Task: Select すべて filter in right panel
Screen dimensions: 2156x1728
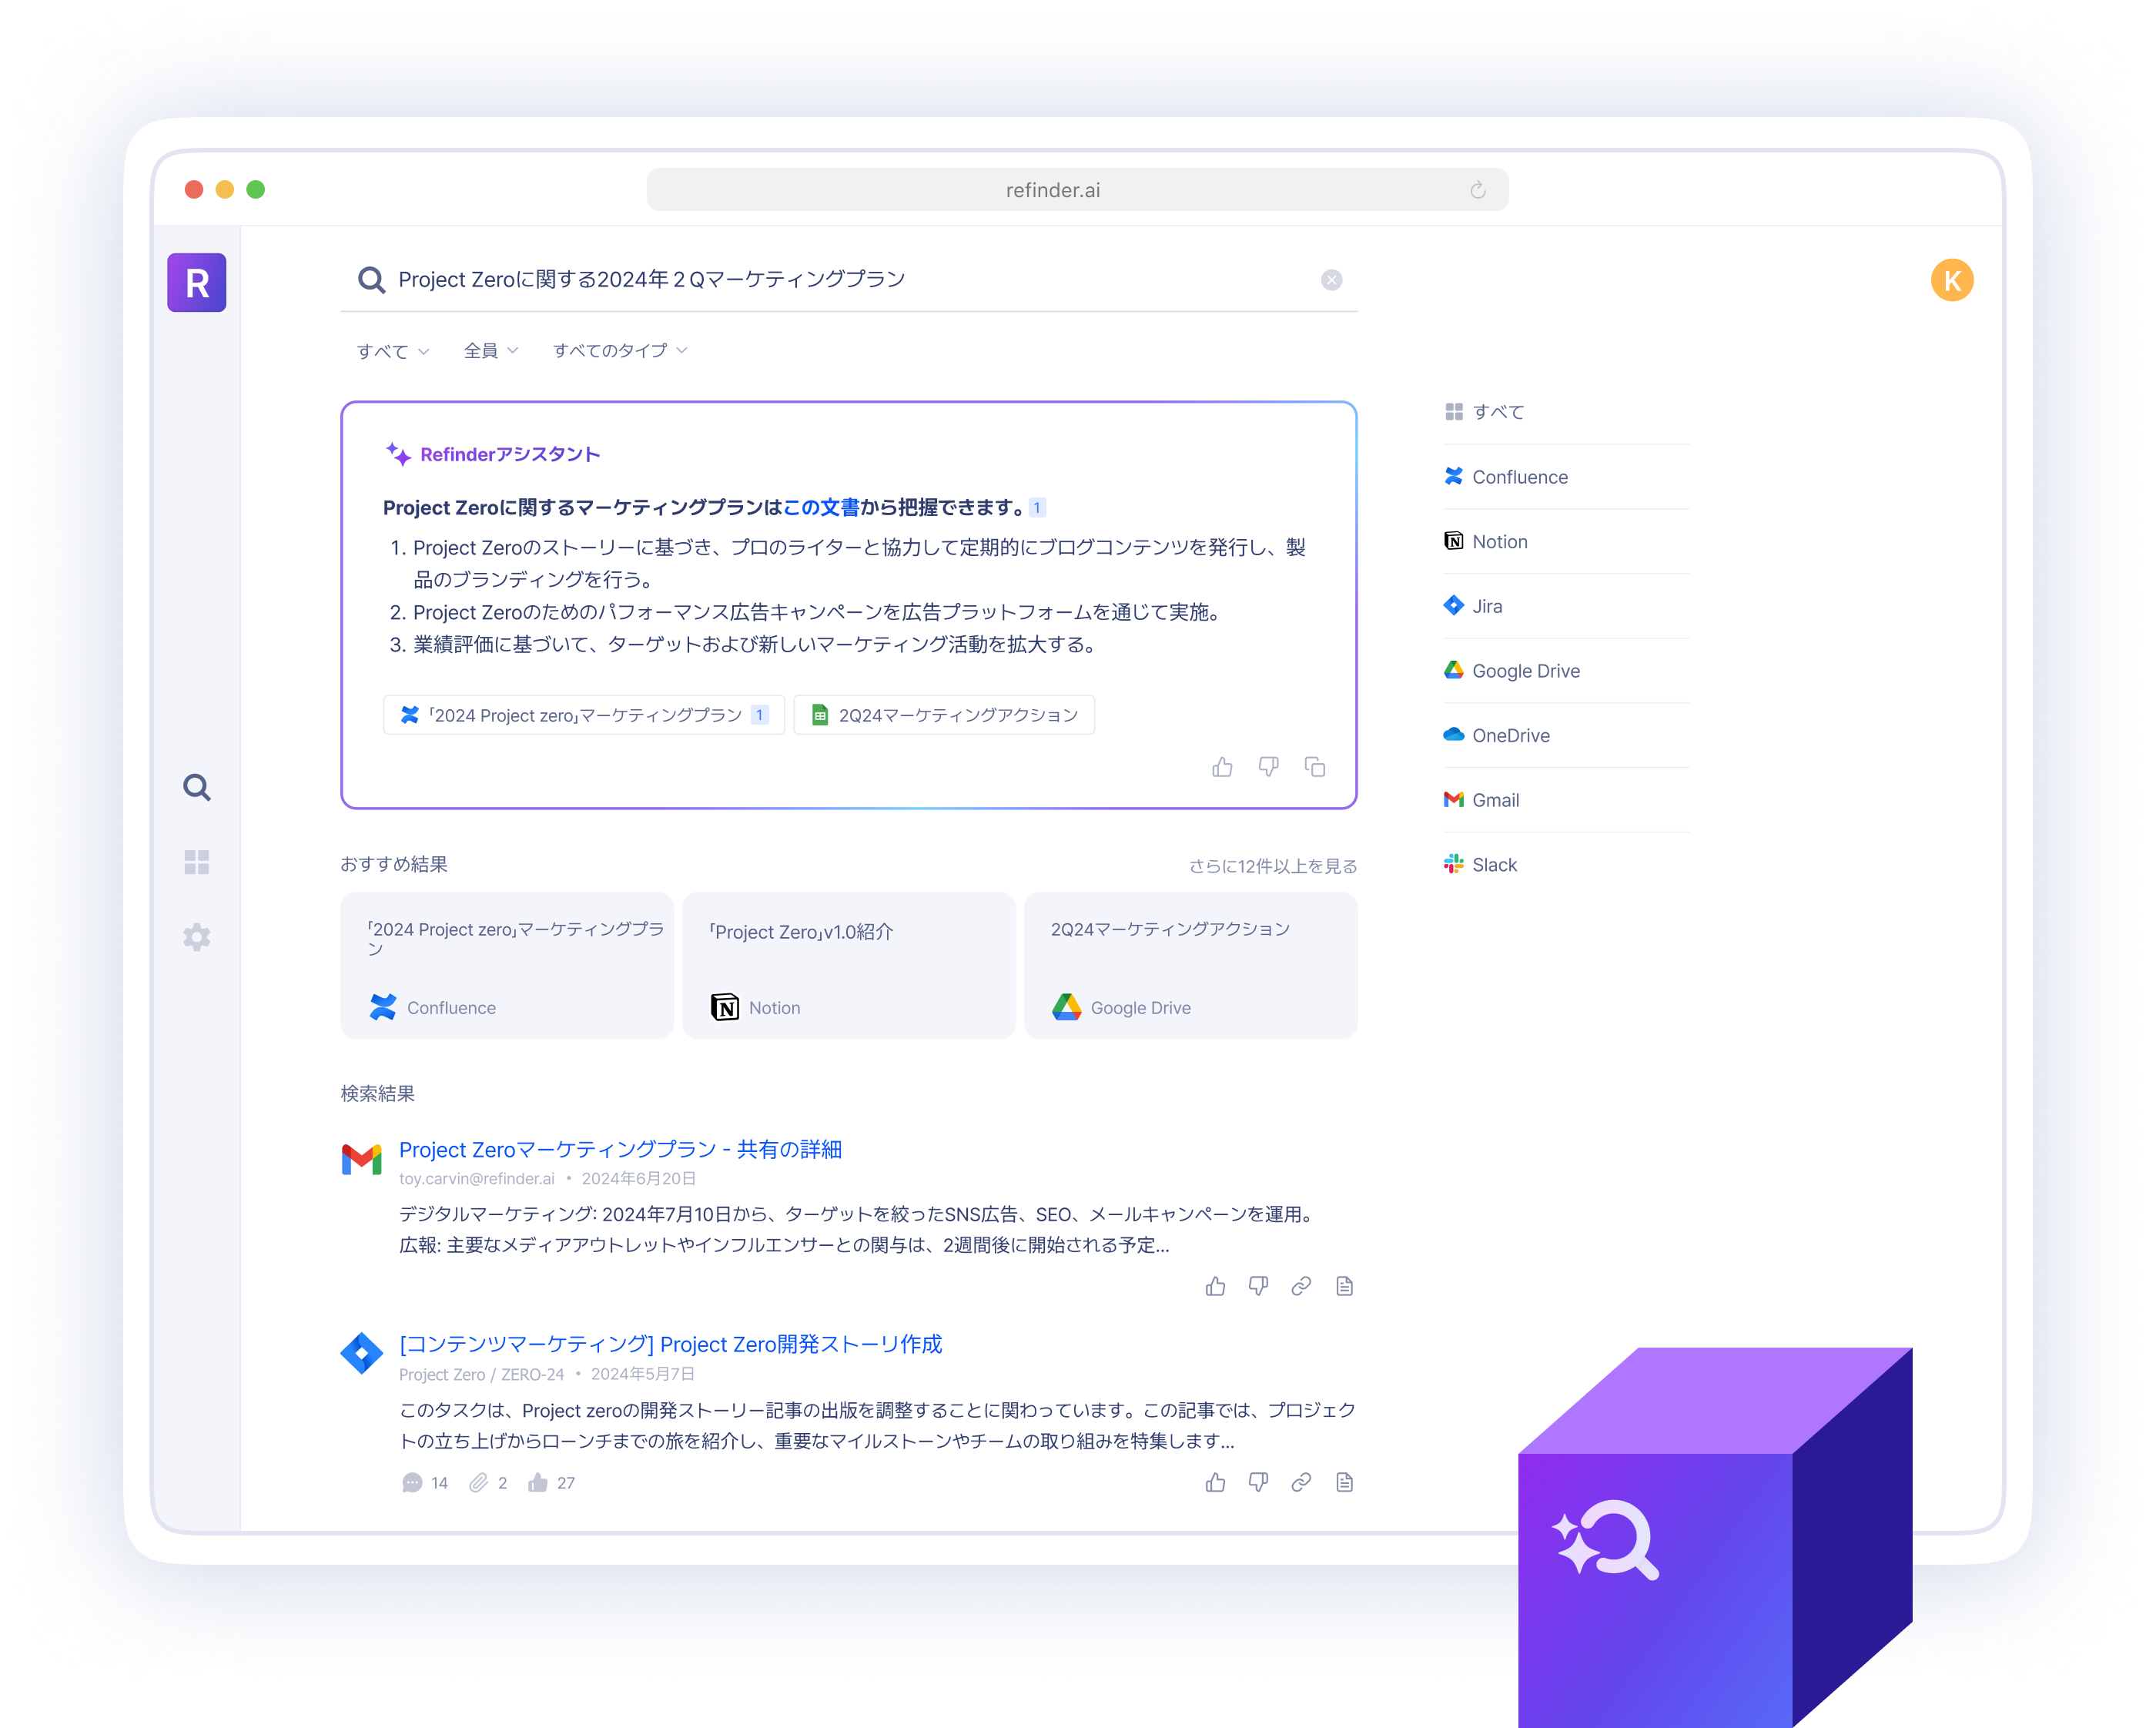Action: click(x=1566, y=412)
